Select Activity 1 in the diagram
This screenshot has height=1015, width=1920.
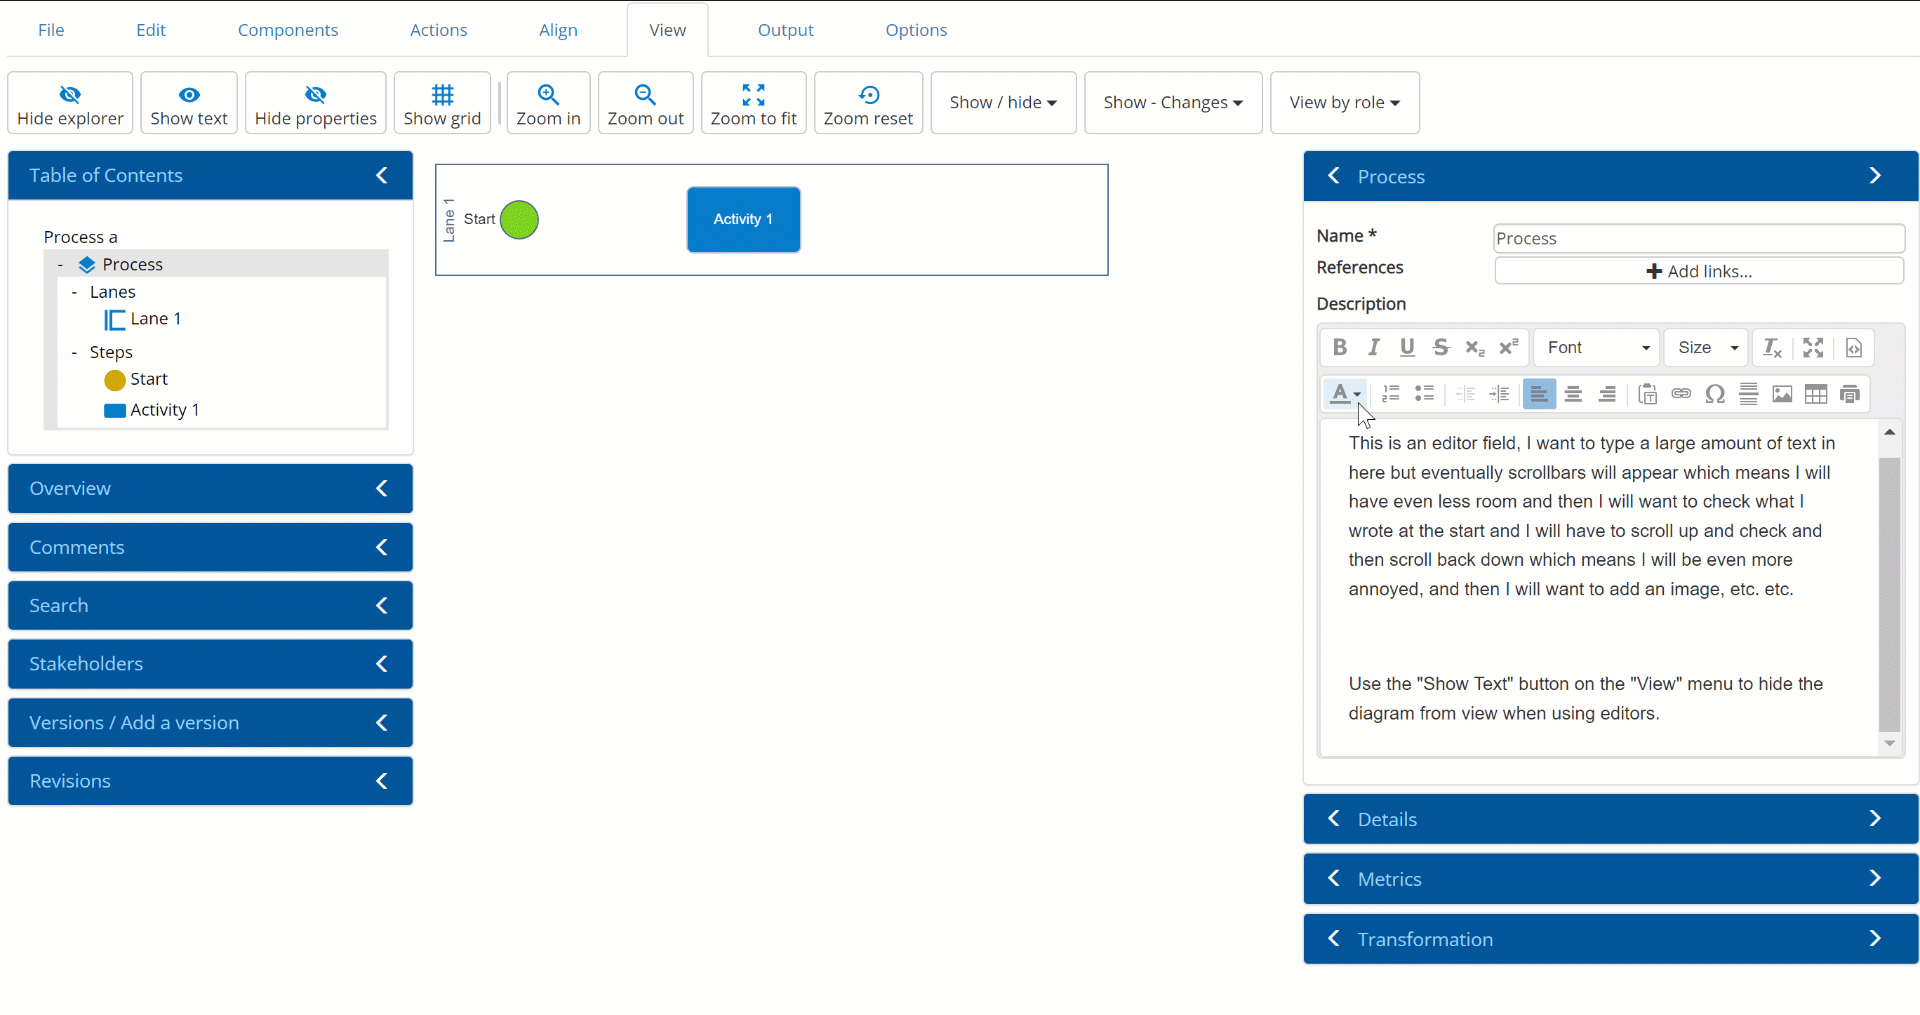point(743,219)
